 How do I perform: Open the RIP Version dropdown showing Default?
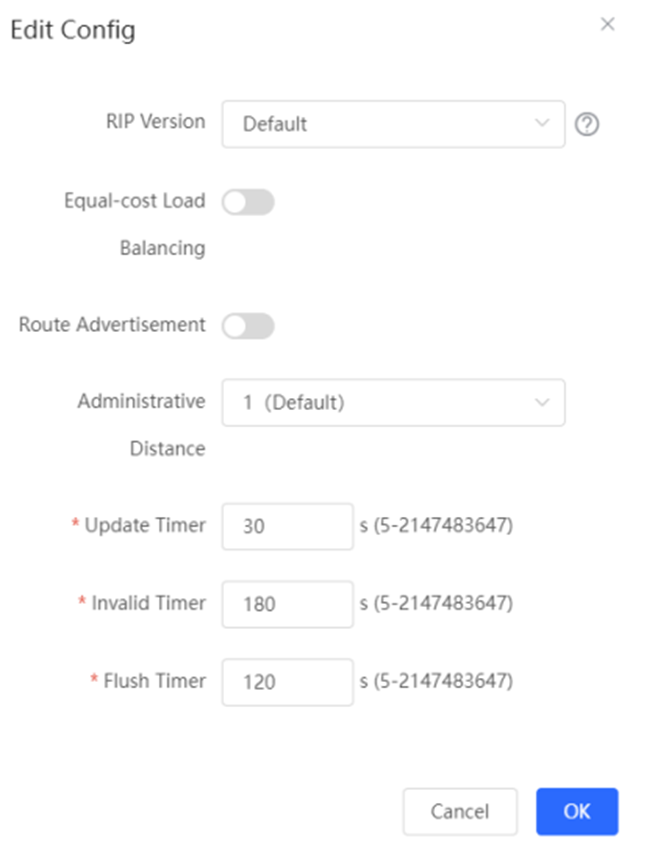(393, 124)
